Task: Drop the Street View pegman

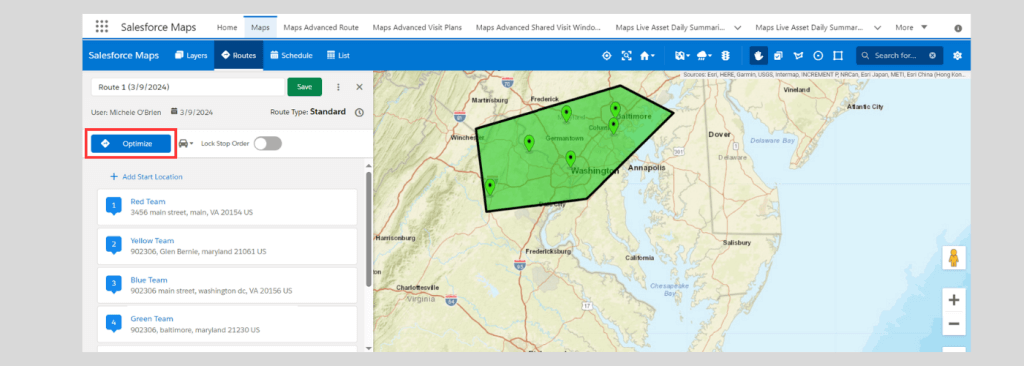Action: [x=953, y=258]
